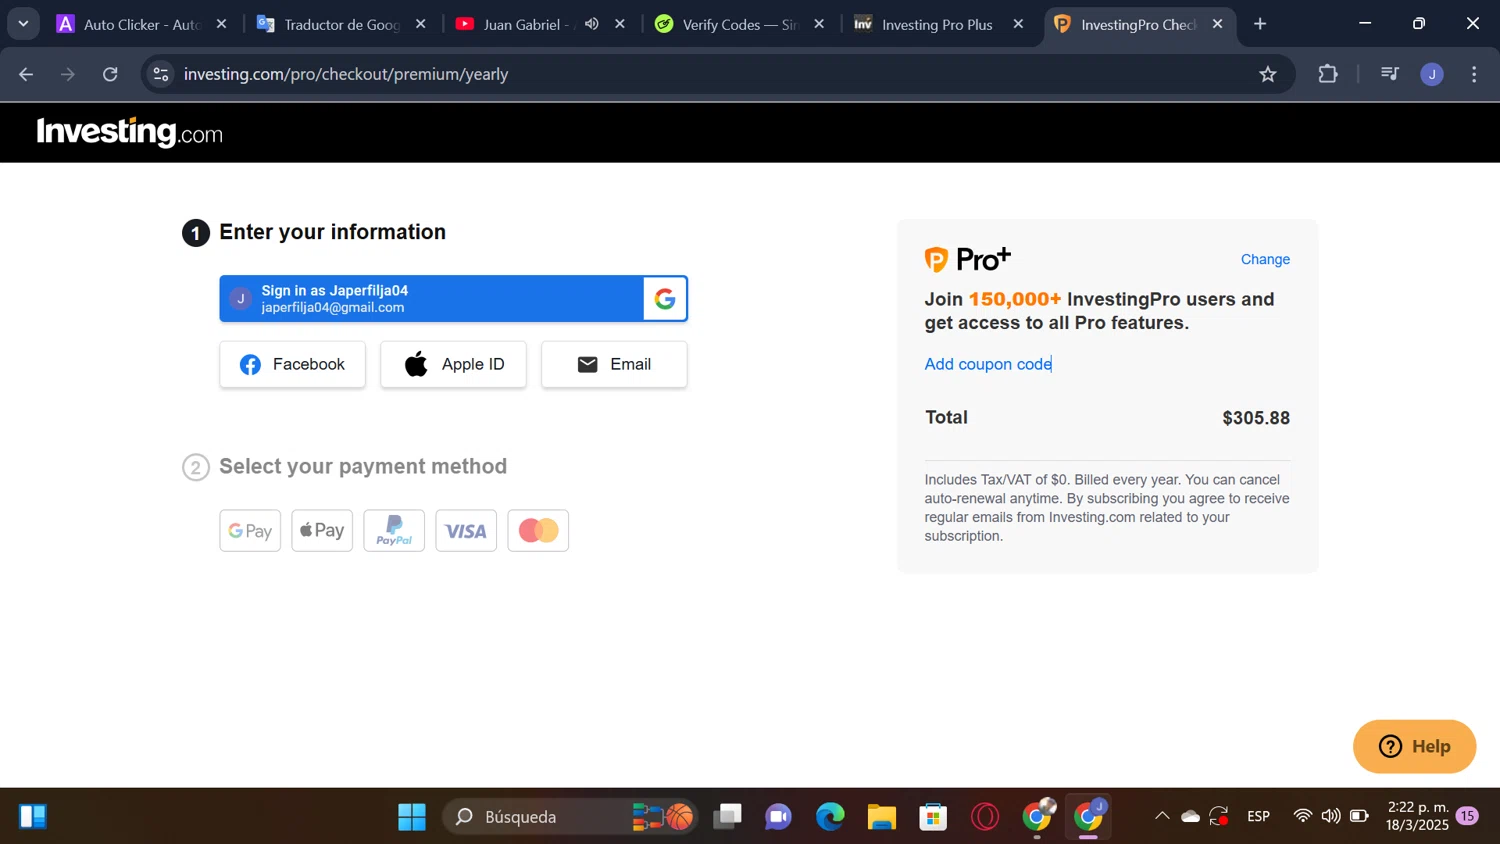View site information icon in address bar

161,74
